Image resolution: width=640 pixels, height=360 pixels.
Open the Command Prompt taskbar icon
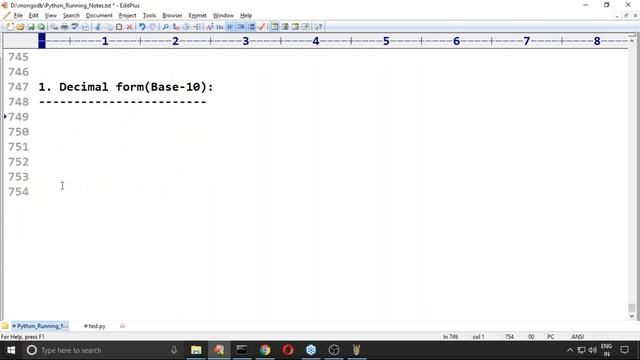click(242, 350)
